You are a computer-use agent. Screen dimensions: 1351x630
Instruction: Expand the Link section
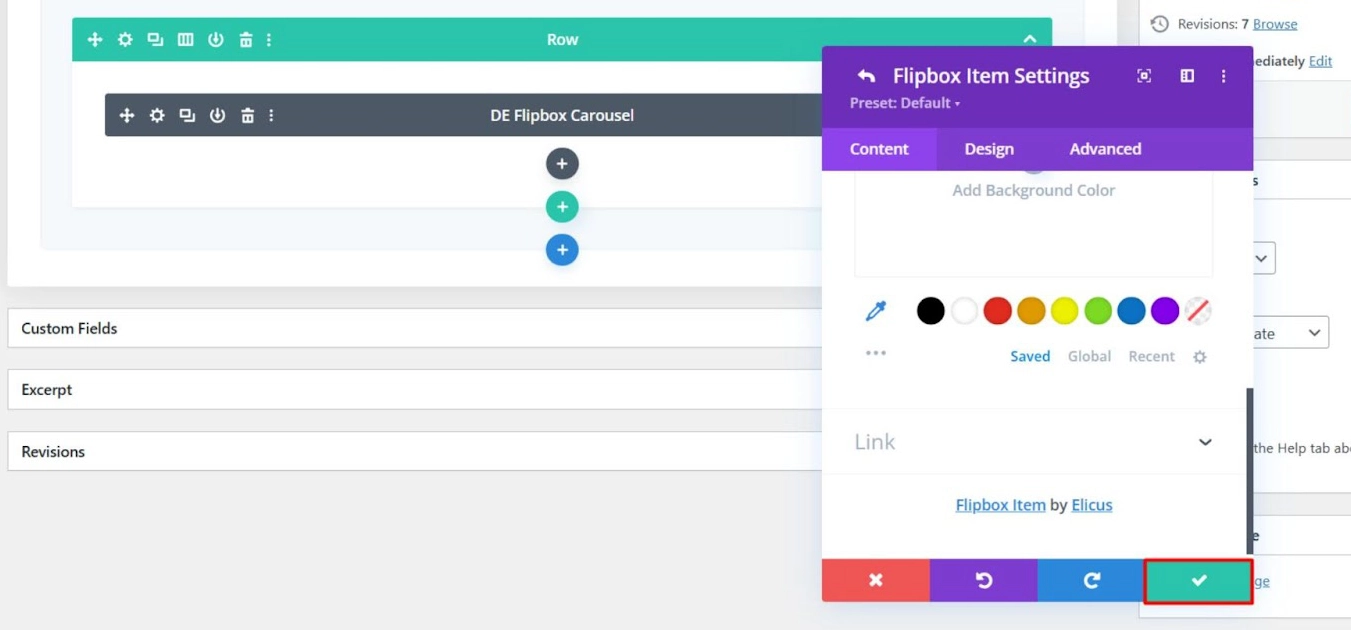click(x=1034, y=442)
